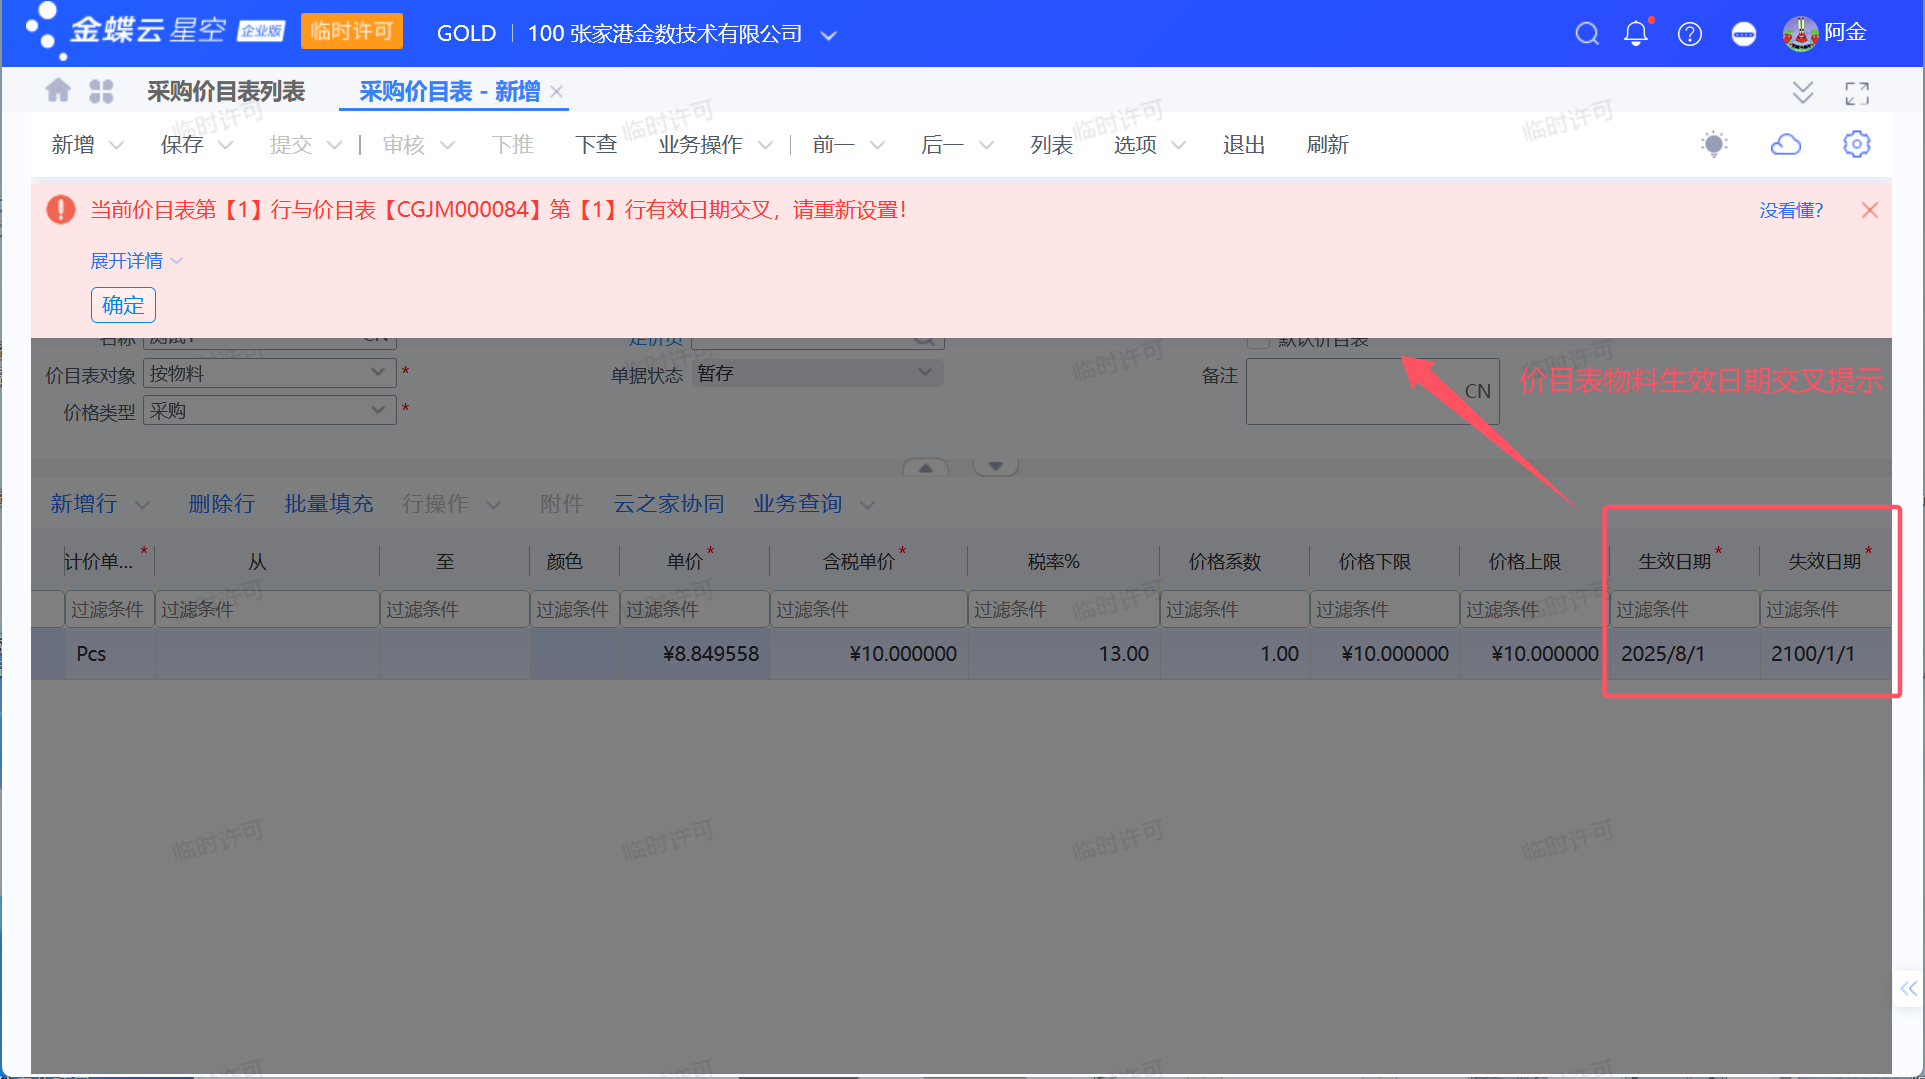Toggle fullscreen expand icon
The height and width of the screenshot is (1079, 1925).
1857,93
